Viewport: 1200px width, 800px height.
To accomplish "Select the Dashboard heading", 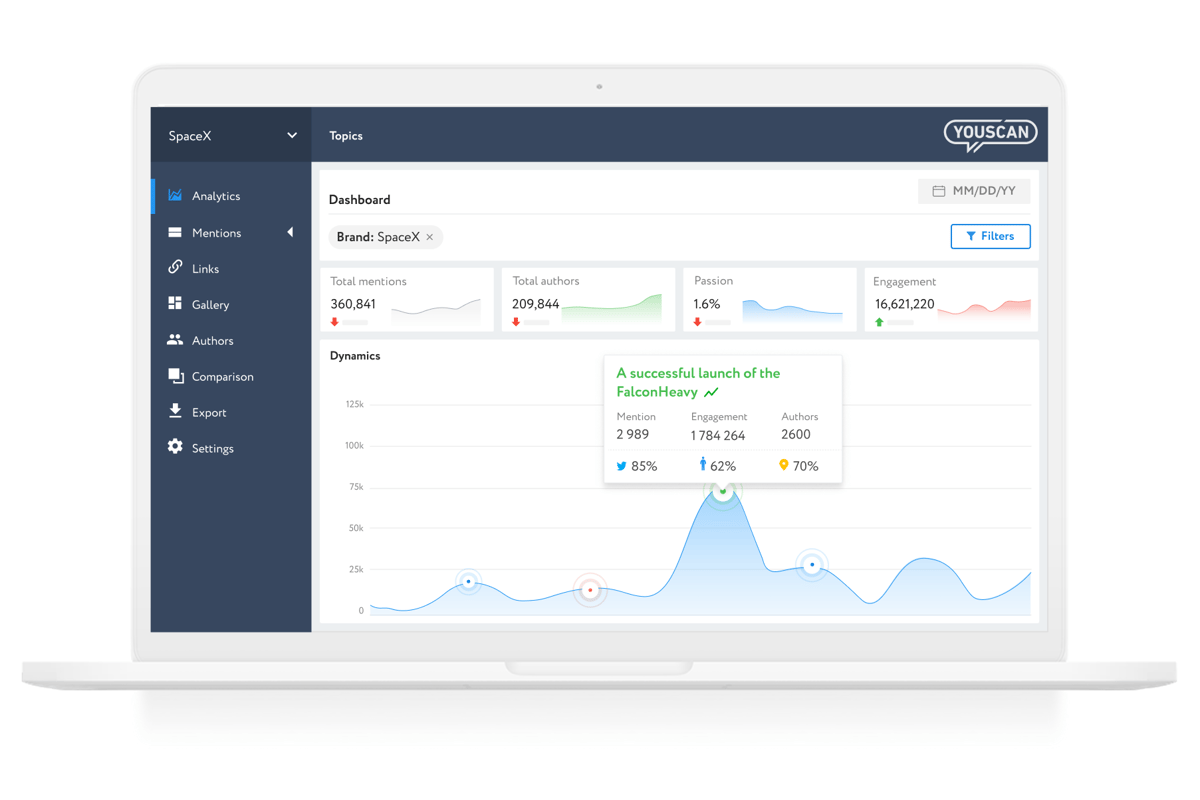I will pyautogui.click(x=359, y=199).
